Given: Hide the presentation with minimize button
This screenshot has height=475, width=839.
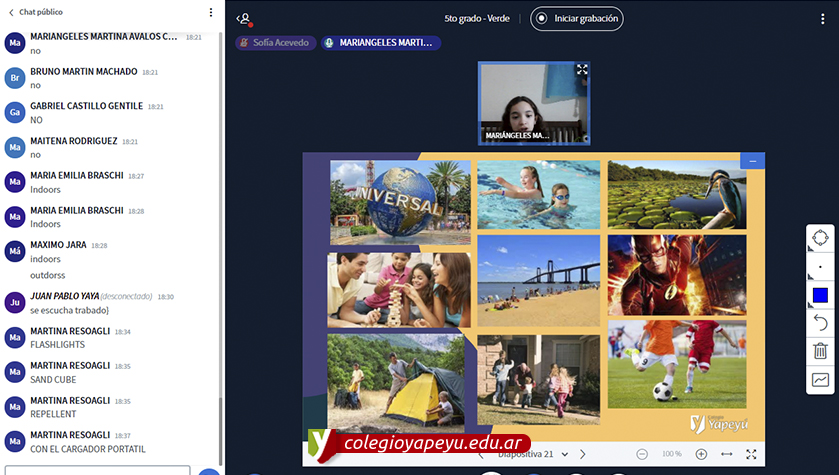Looking at the screenshot, I should [753, 160].
